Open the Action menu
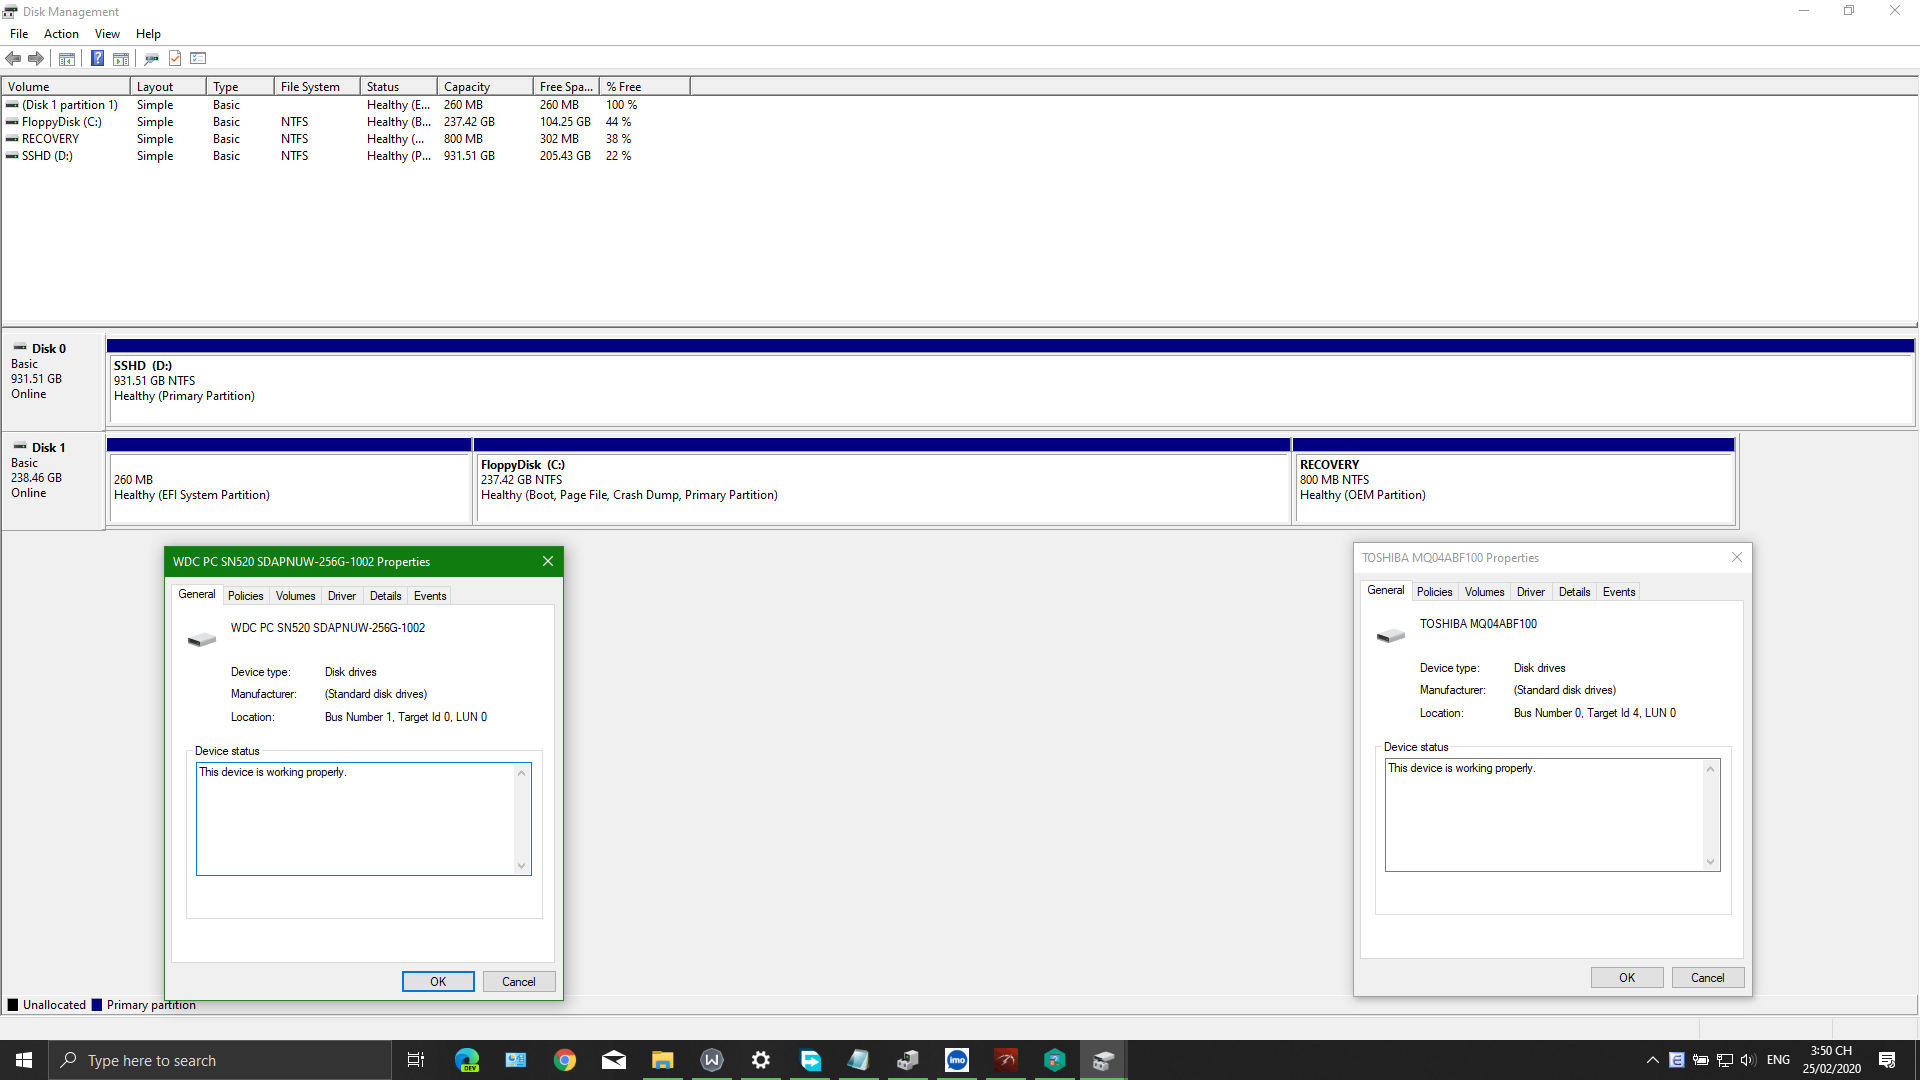The width and height of the screenshot is (1920, 1080). [61, 34]
